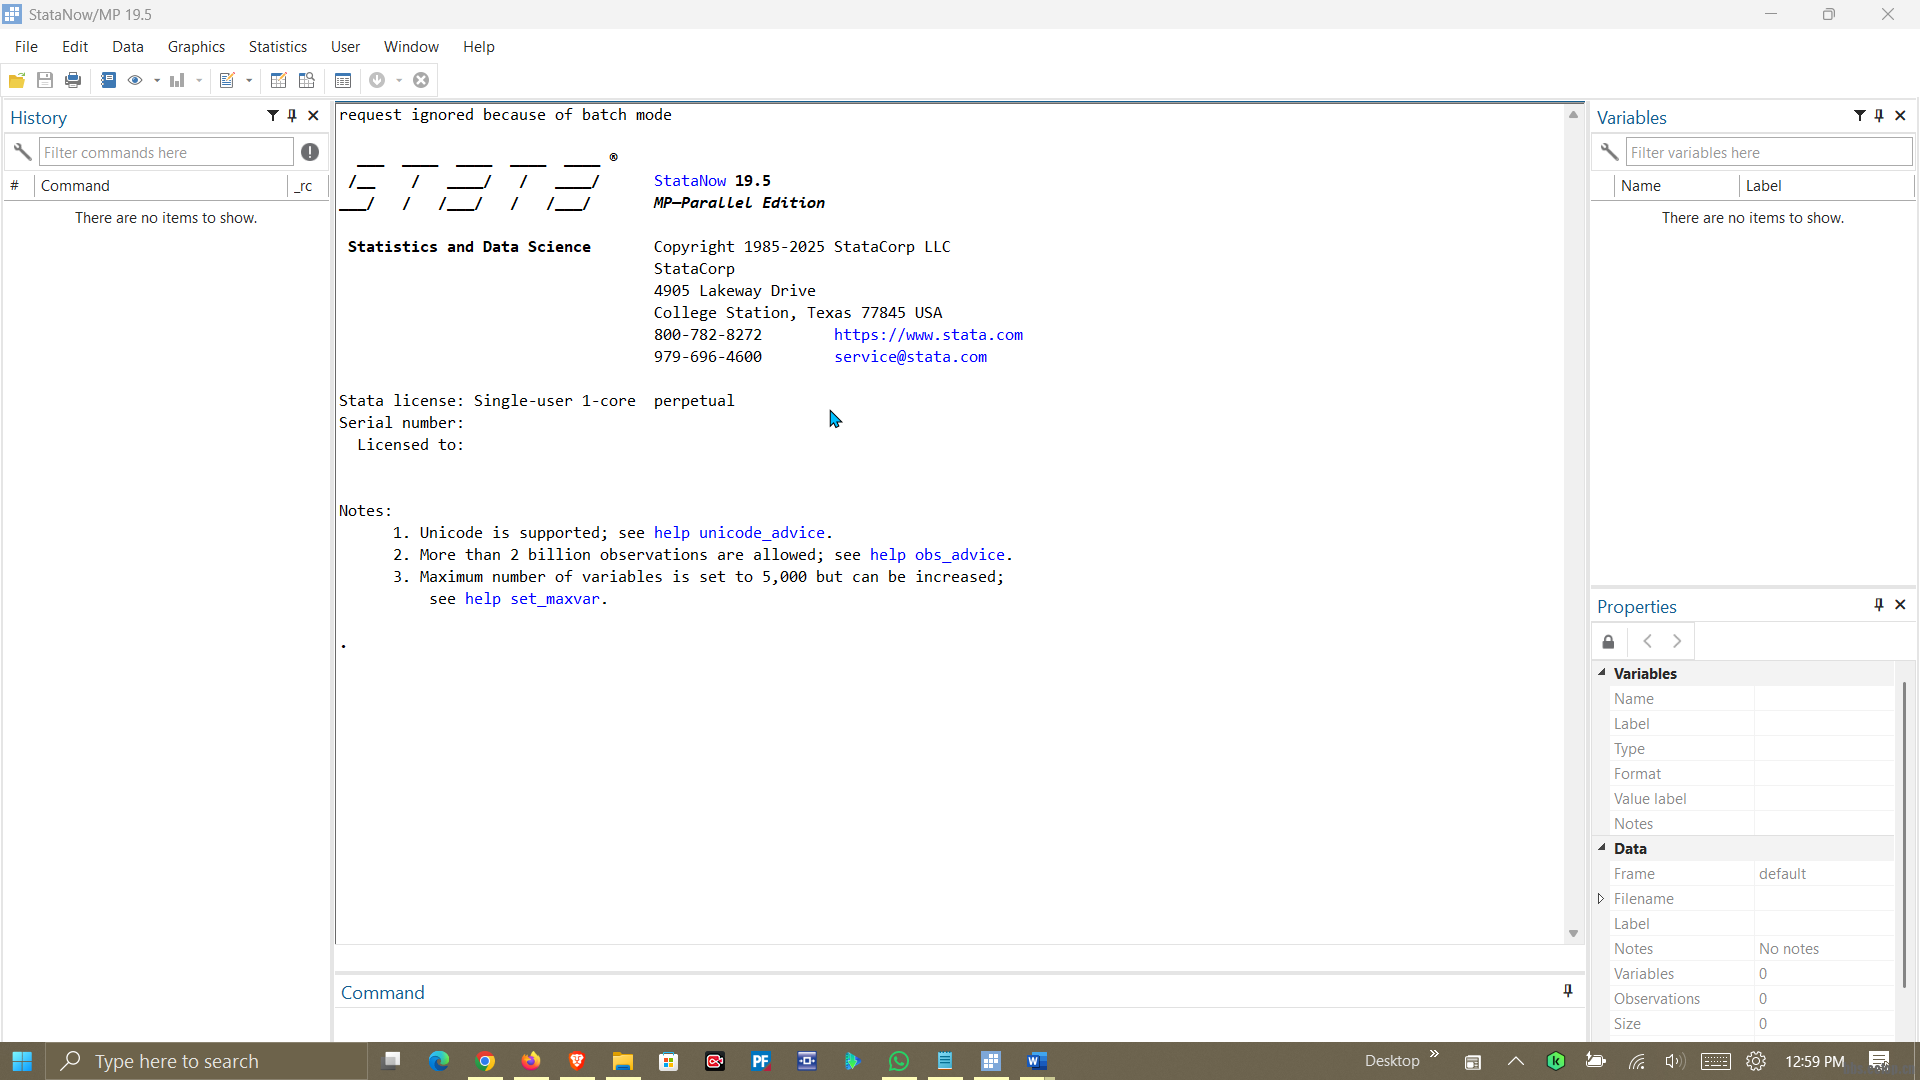Open the Graph icon dropdown arrow

(x=199, y=81)
